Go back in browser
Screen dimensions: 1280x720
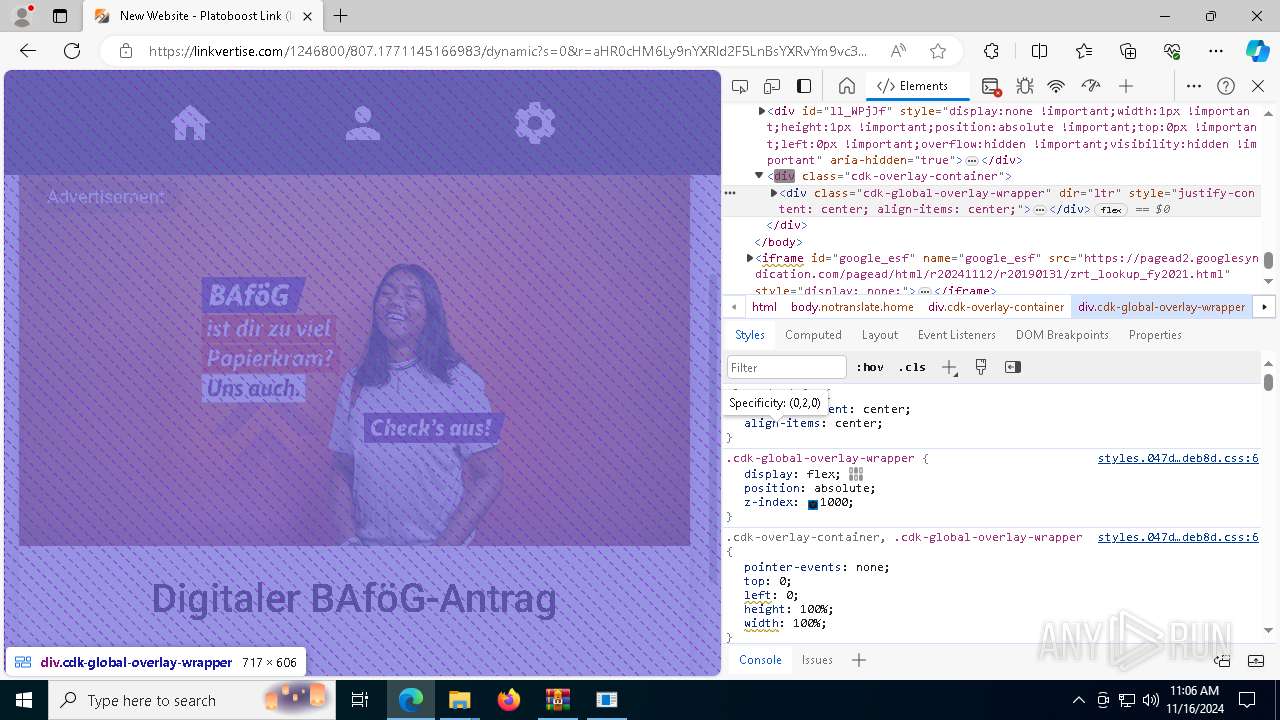[28, 51]
